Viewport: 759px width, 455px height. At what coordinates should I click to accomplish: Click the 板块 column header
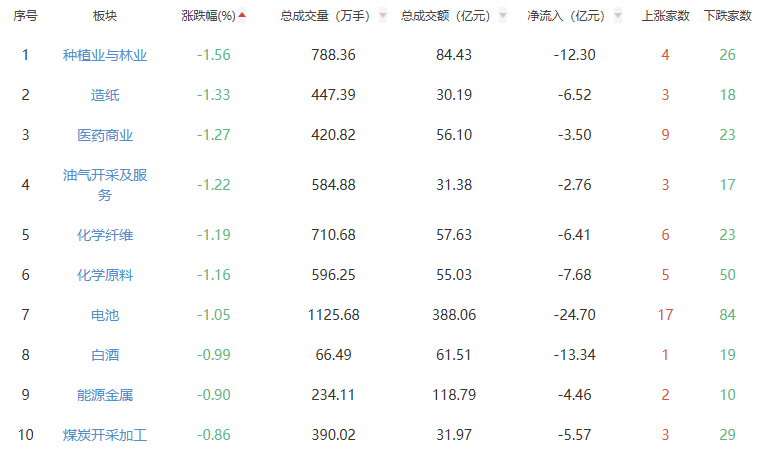click(x=105, y=16)
